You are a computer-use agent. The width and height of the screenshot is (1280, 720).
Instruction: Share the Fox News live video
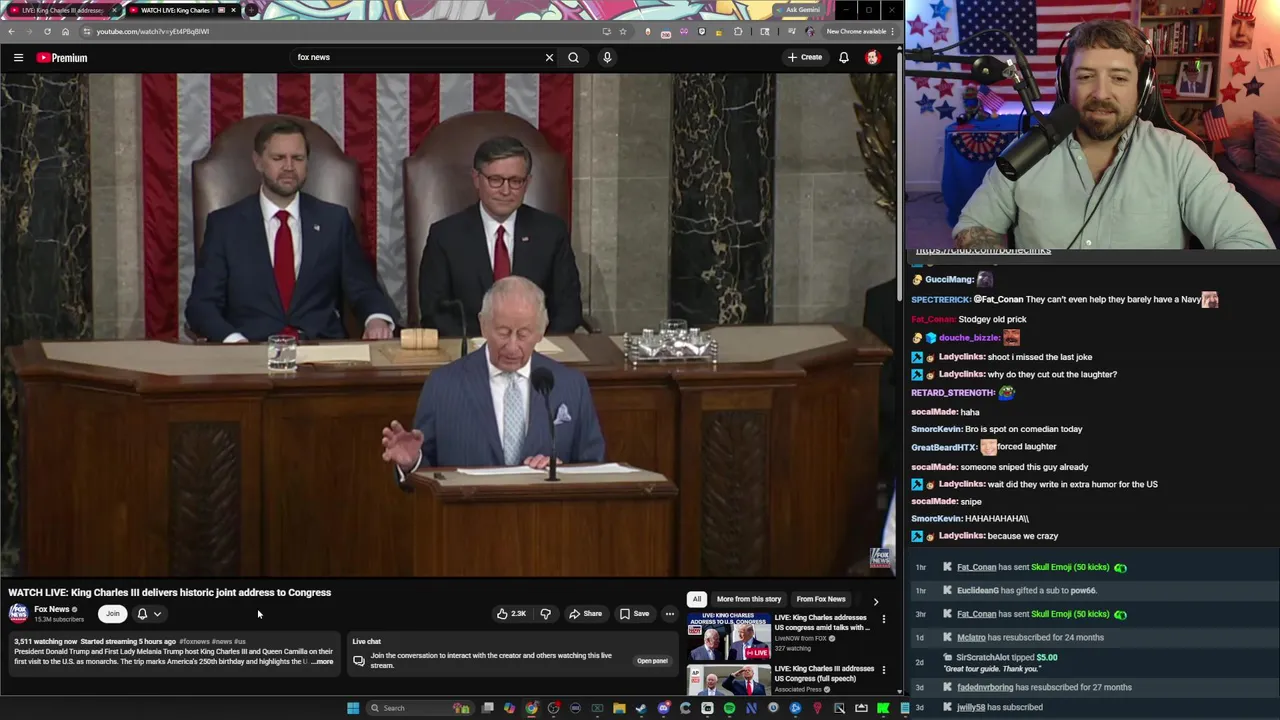(586, 614)
